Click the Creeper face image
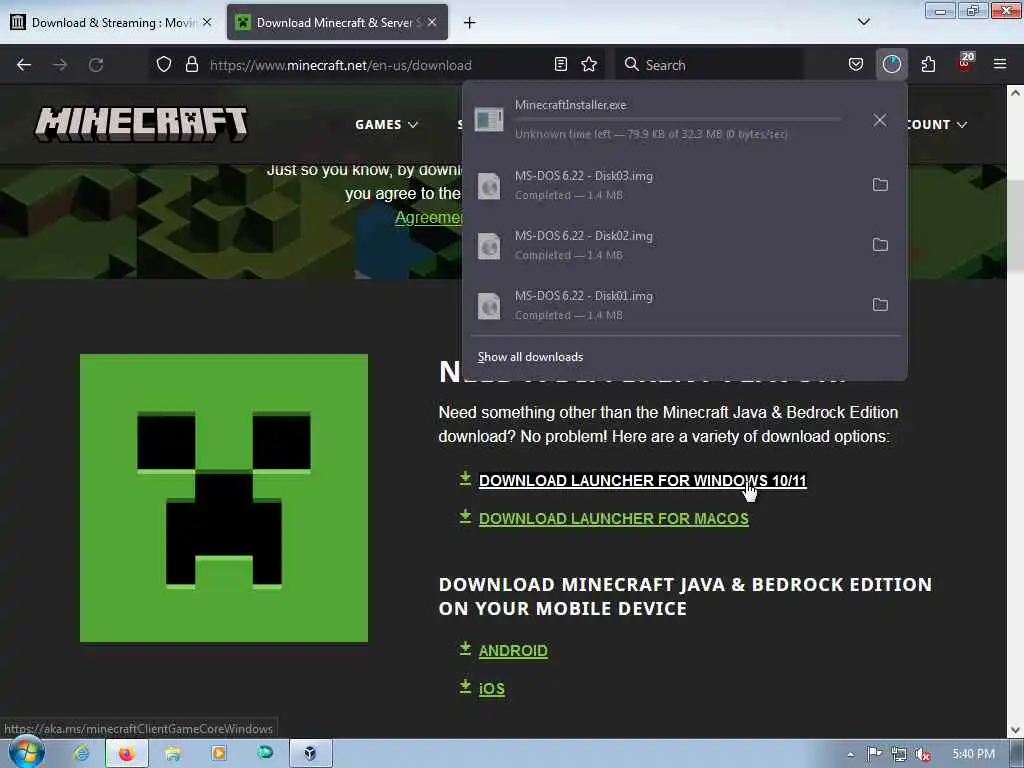 tap(224, 498)
